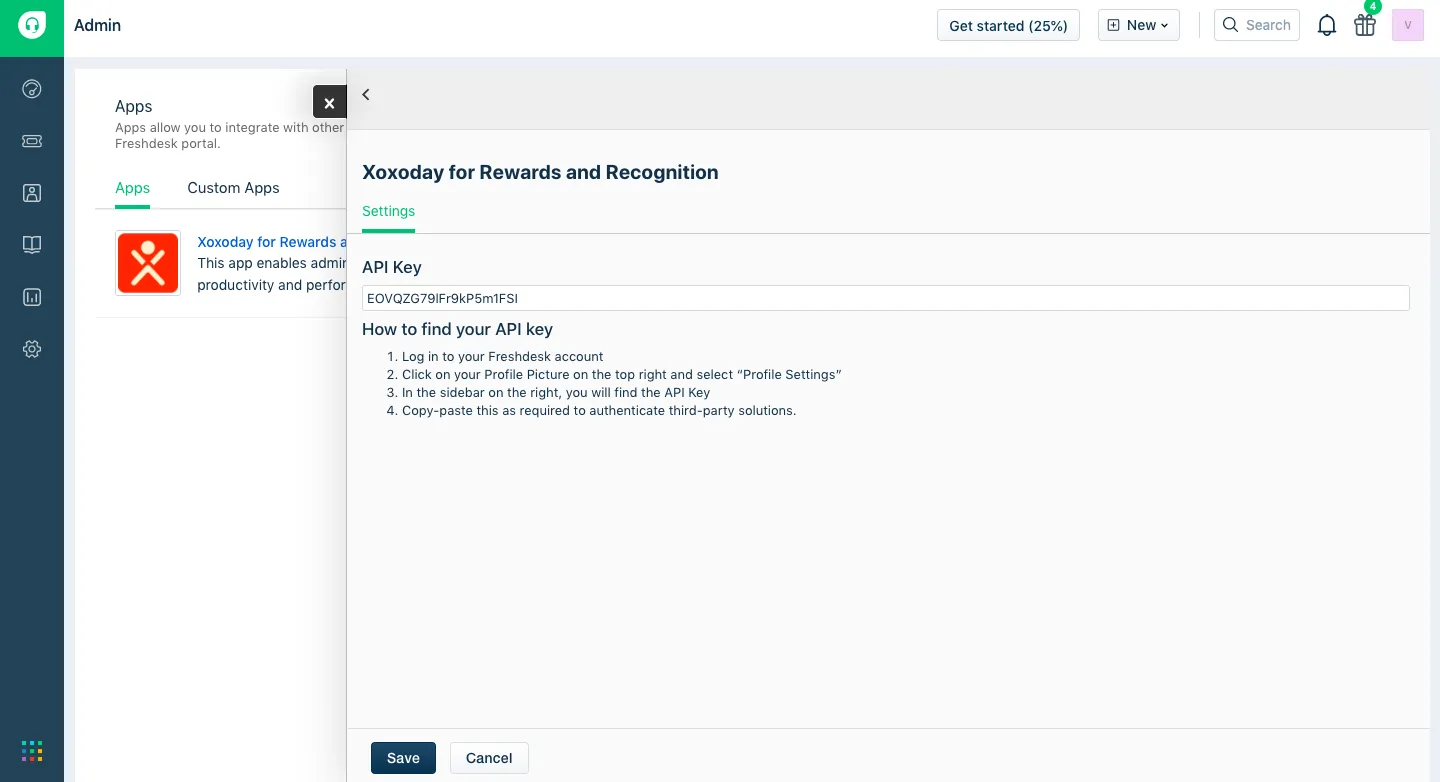Image resolution: width=1440 pixels, height=782 pixels.
Task: Click the Xoxoday app logo thumbnail
Action: click(x=148, y=263)
